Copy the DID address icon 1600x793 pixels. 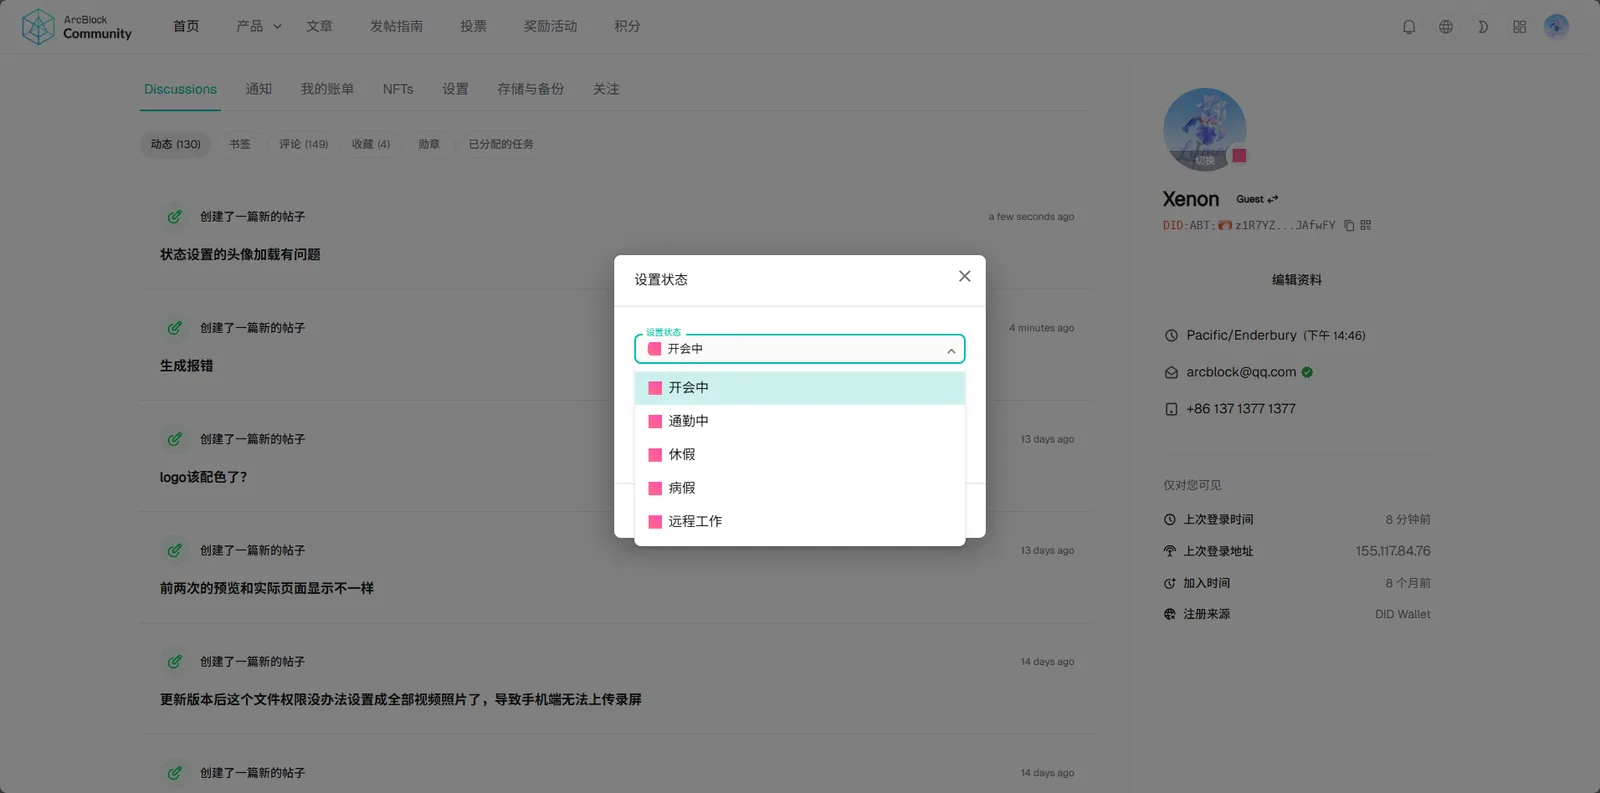pos(1349,226)
